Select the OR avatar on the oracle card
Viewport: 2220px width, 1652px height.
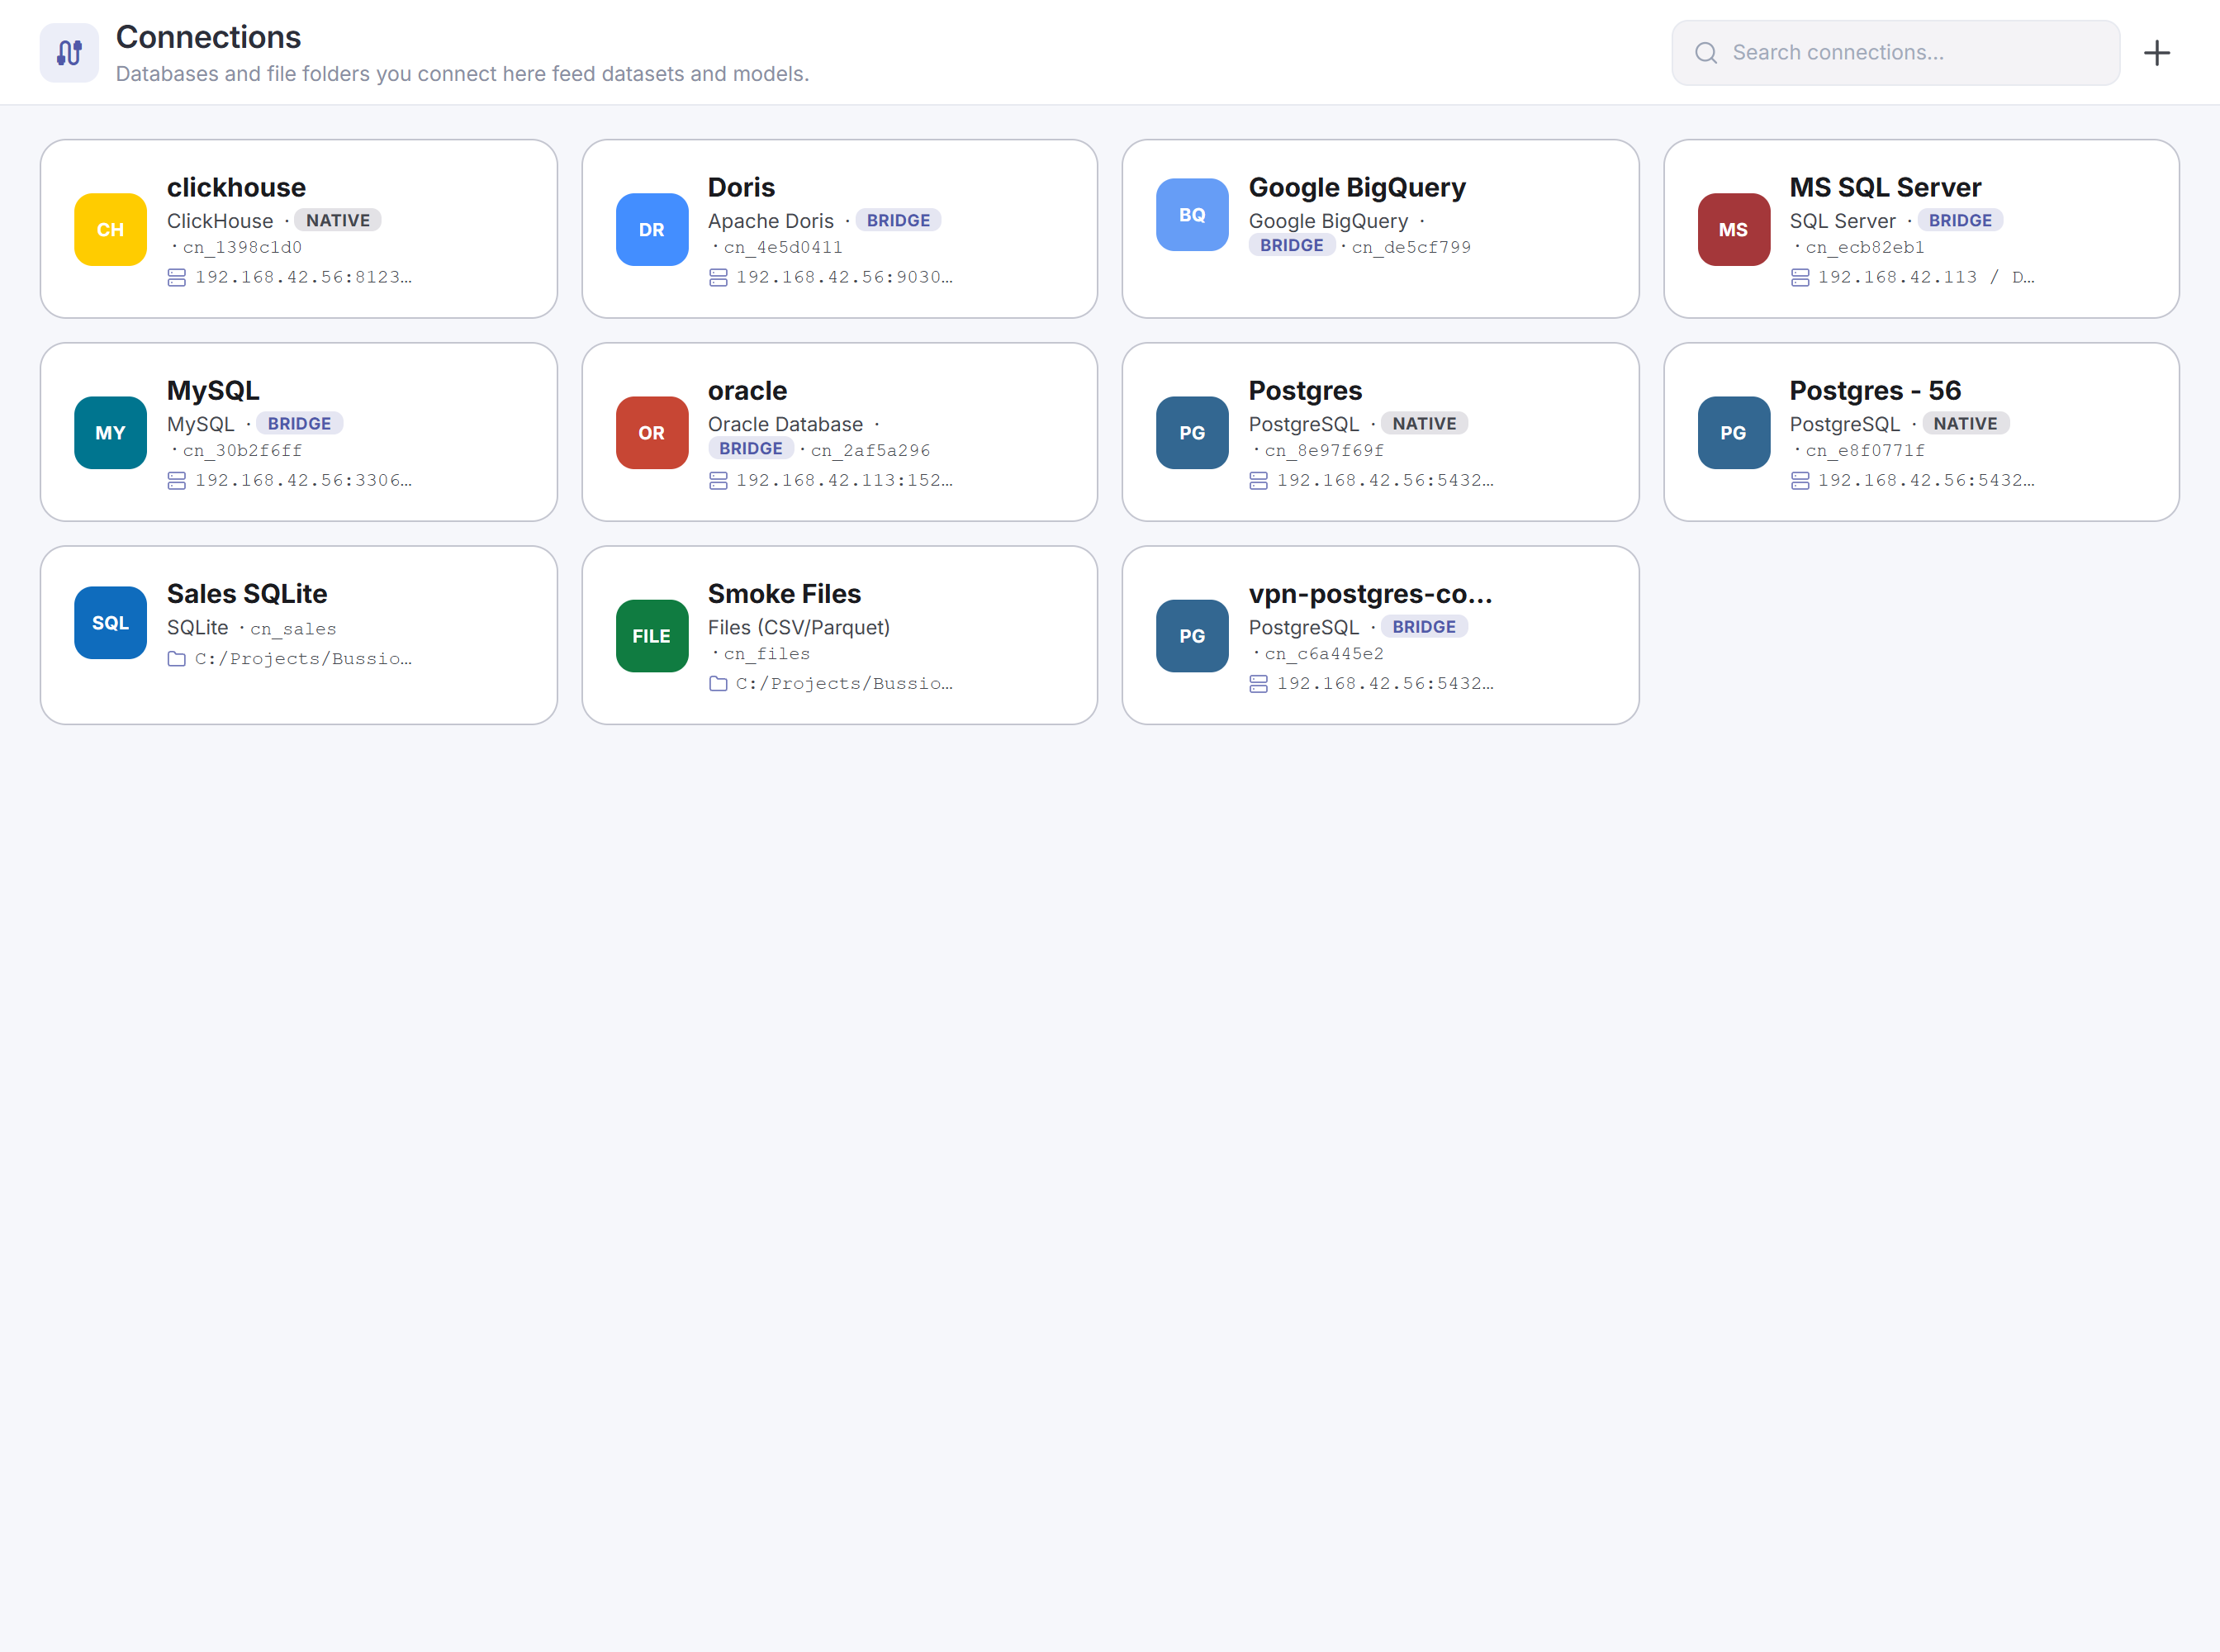[652, 433]
